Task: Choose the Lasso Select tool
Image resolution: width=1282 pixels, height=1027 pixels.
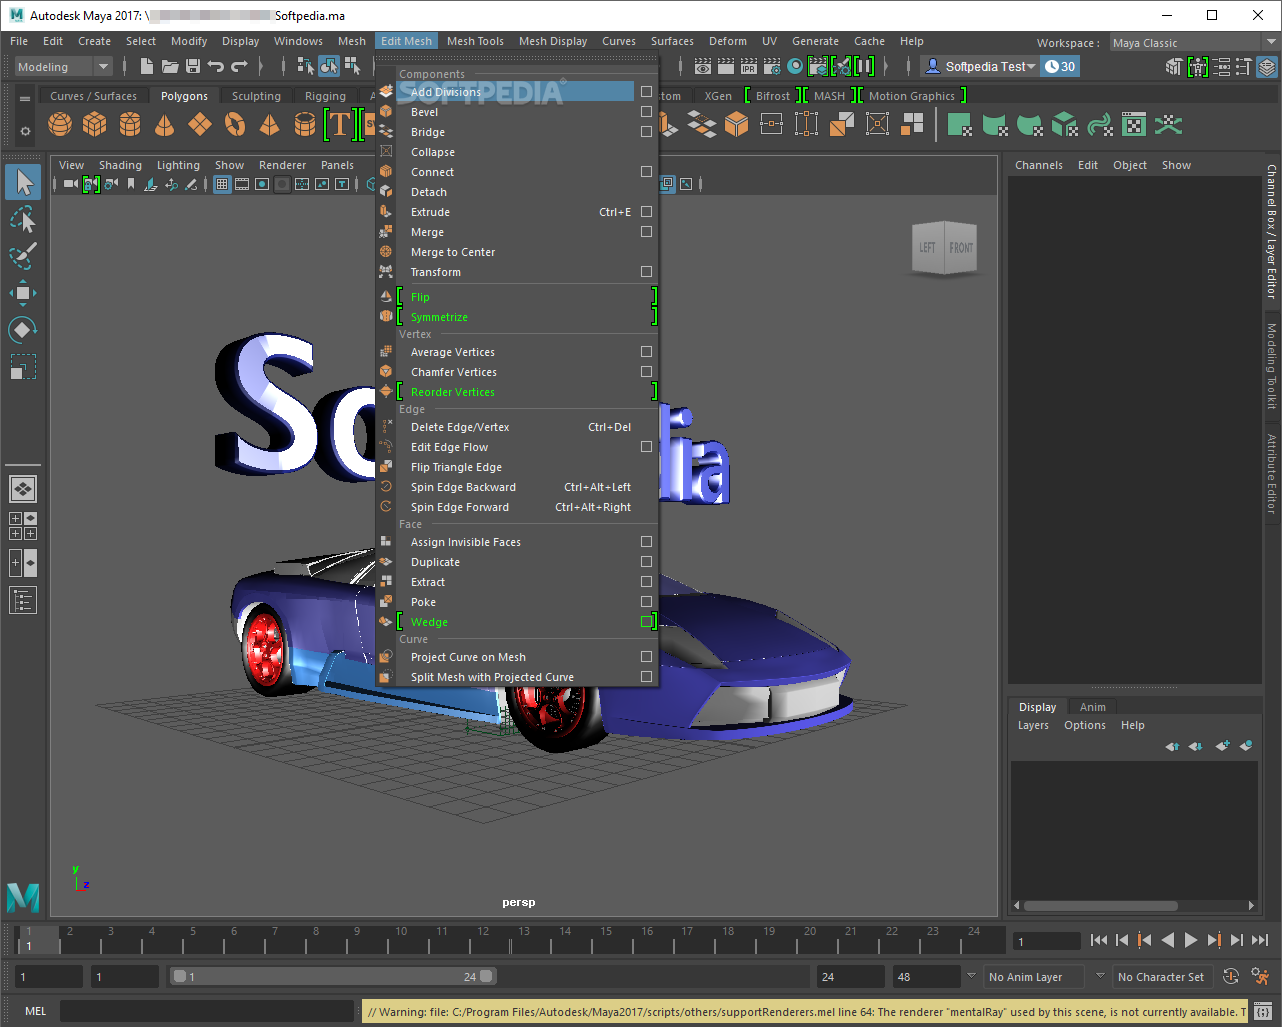Action: click(x=23, y=219)
